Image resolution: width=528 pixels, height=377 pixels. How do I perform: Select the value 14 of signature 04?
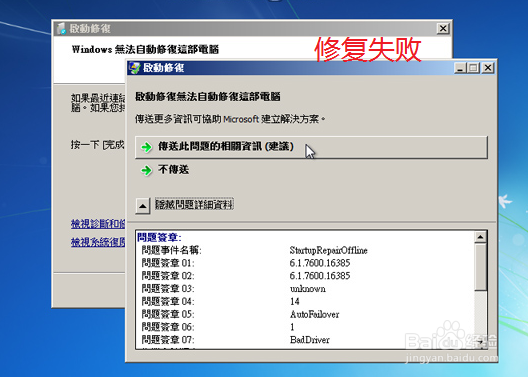click(x=295, y=301)
